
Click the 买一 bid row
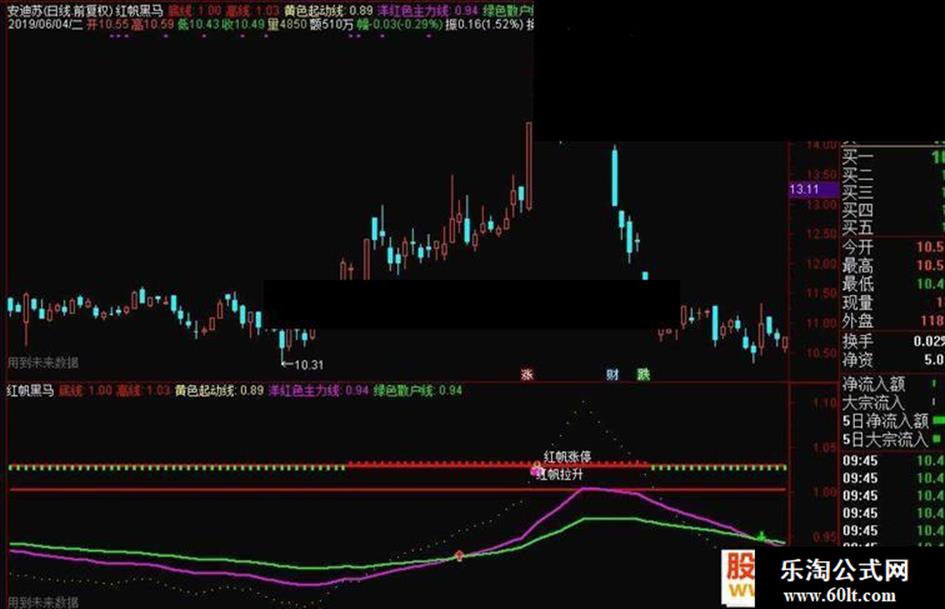tap(893, 157)
